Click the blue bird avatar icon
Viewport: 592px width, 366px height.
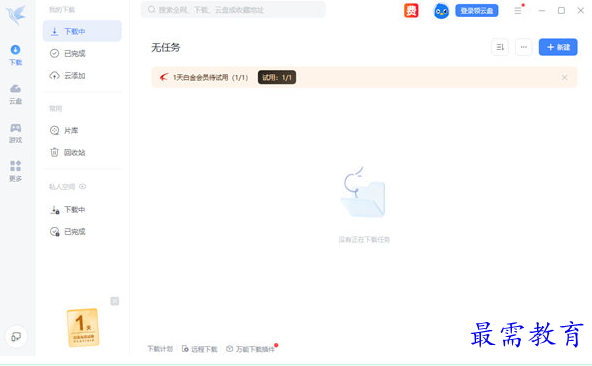pyautogui.click(x=441, y=11)
